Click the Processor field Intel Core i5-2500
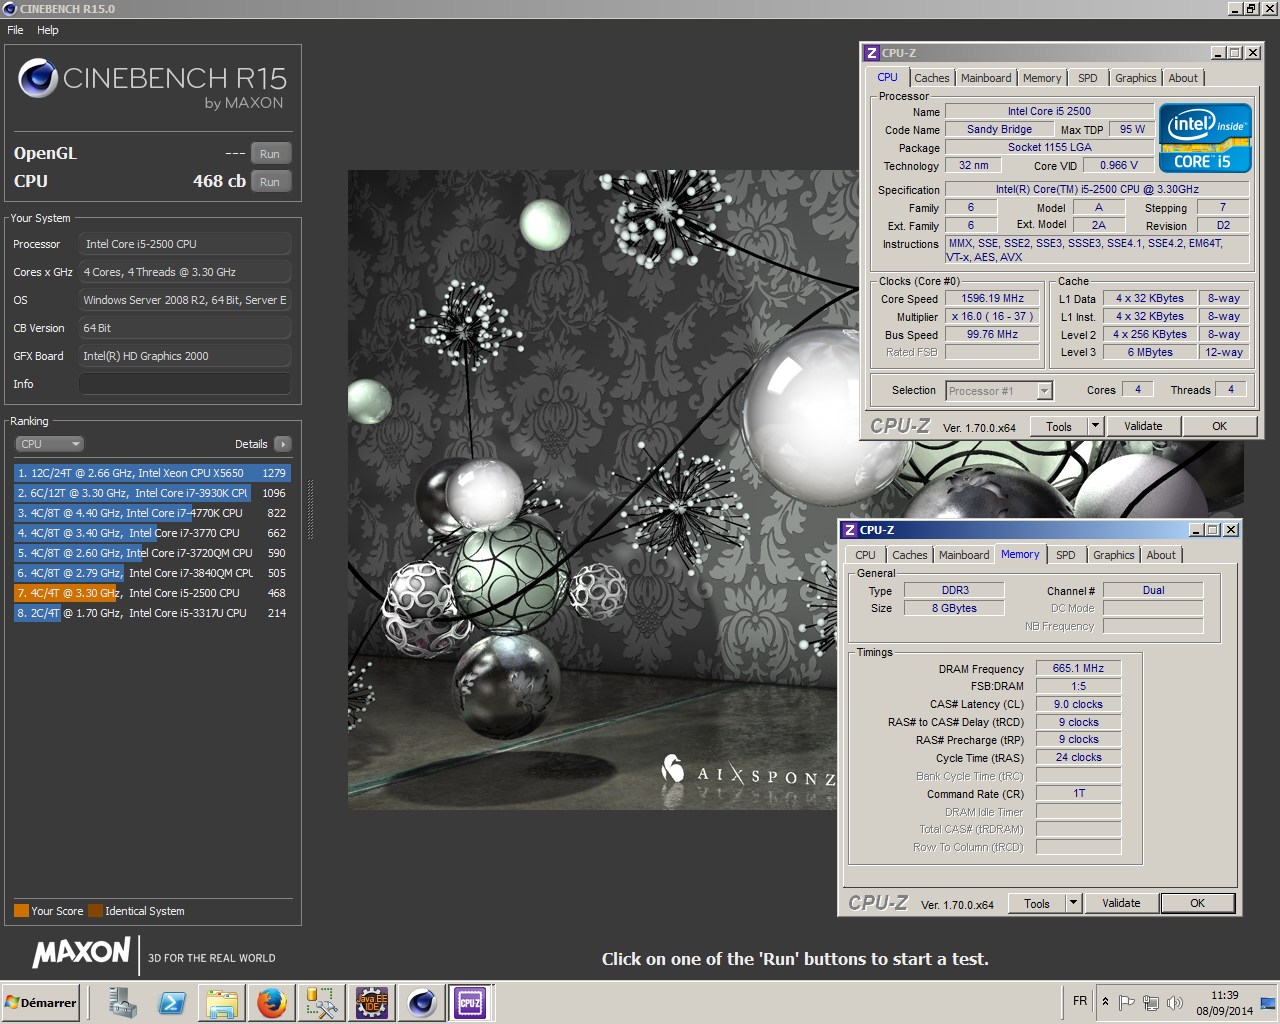The width and height of the screenshot is (1280, 1024). (x=185, y=244)
